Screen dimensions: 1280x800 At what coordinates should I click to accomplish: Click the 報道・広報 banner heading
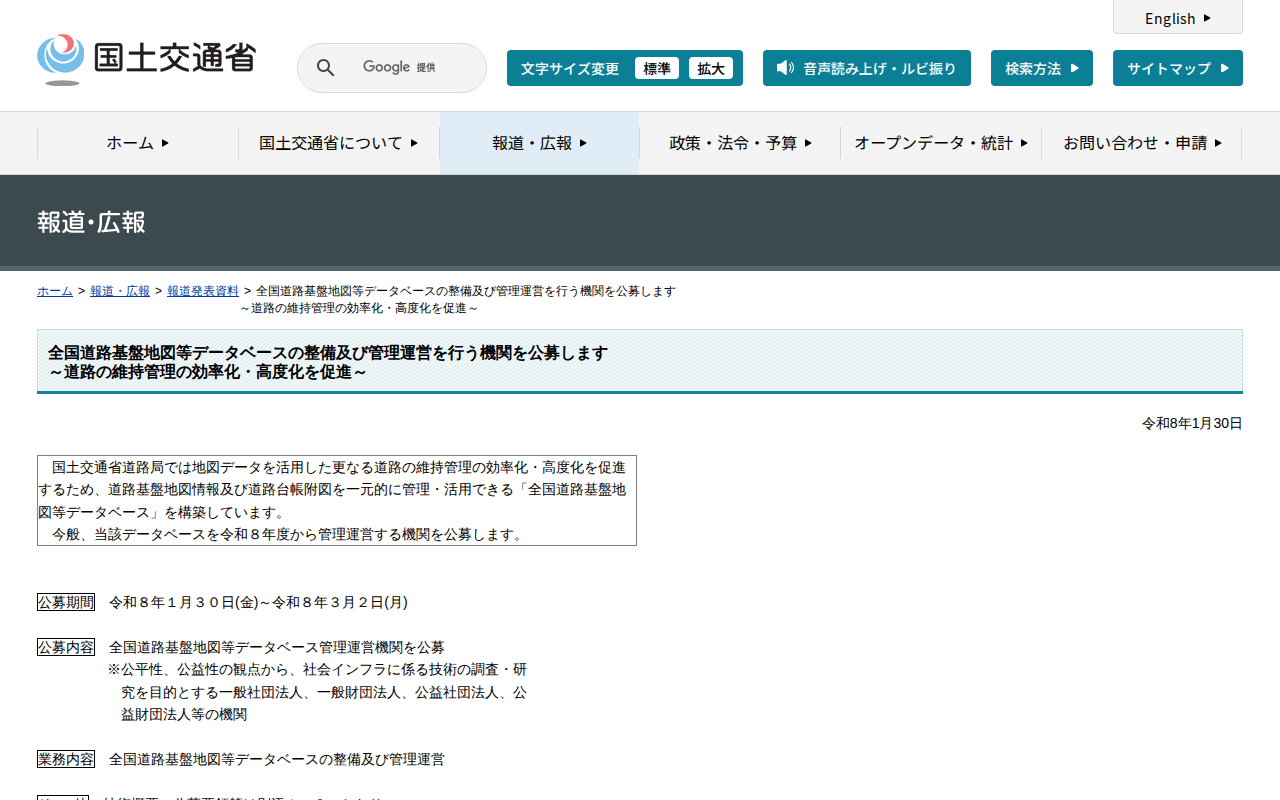91,222
